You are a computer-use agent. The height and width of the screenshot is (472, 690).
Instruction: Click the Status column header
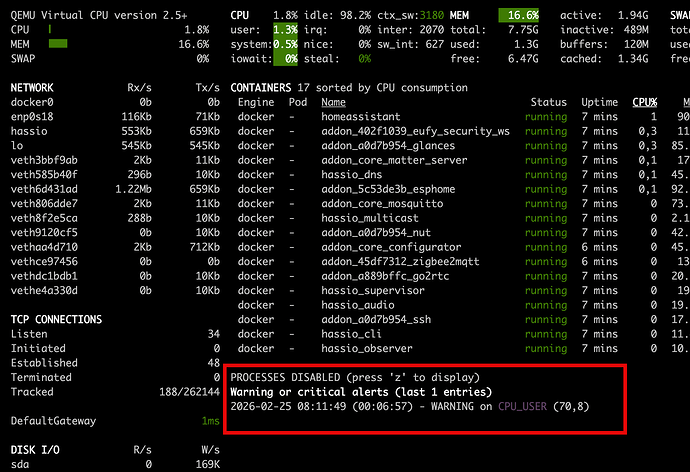[548, 102]
